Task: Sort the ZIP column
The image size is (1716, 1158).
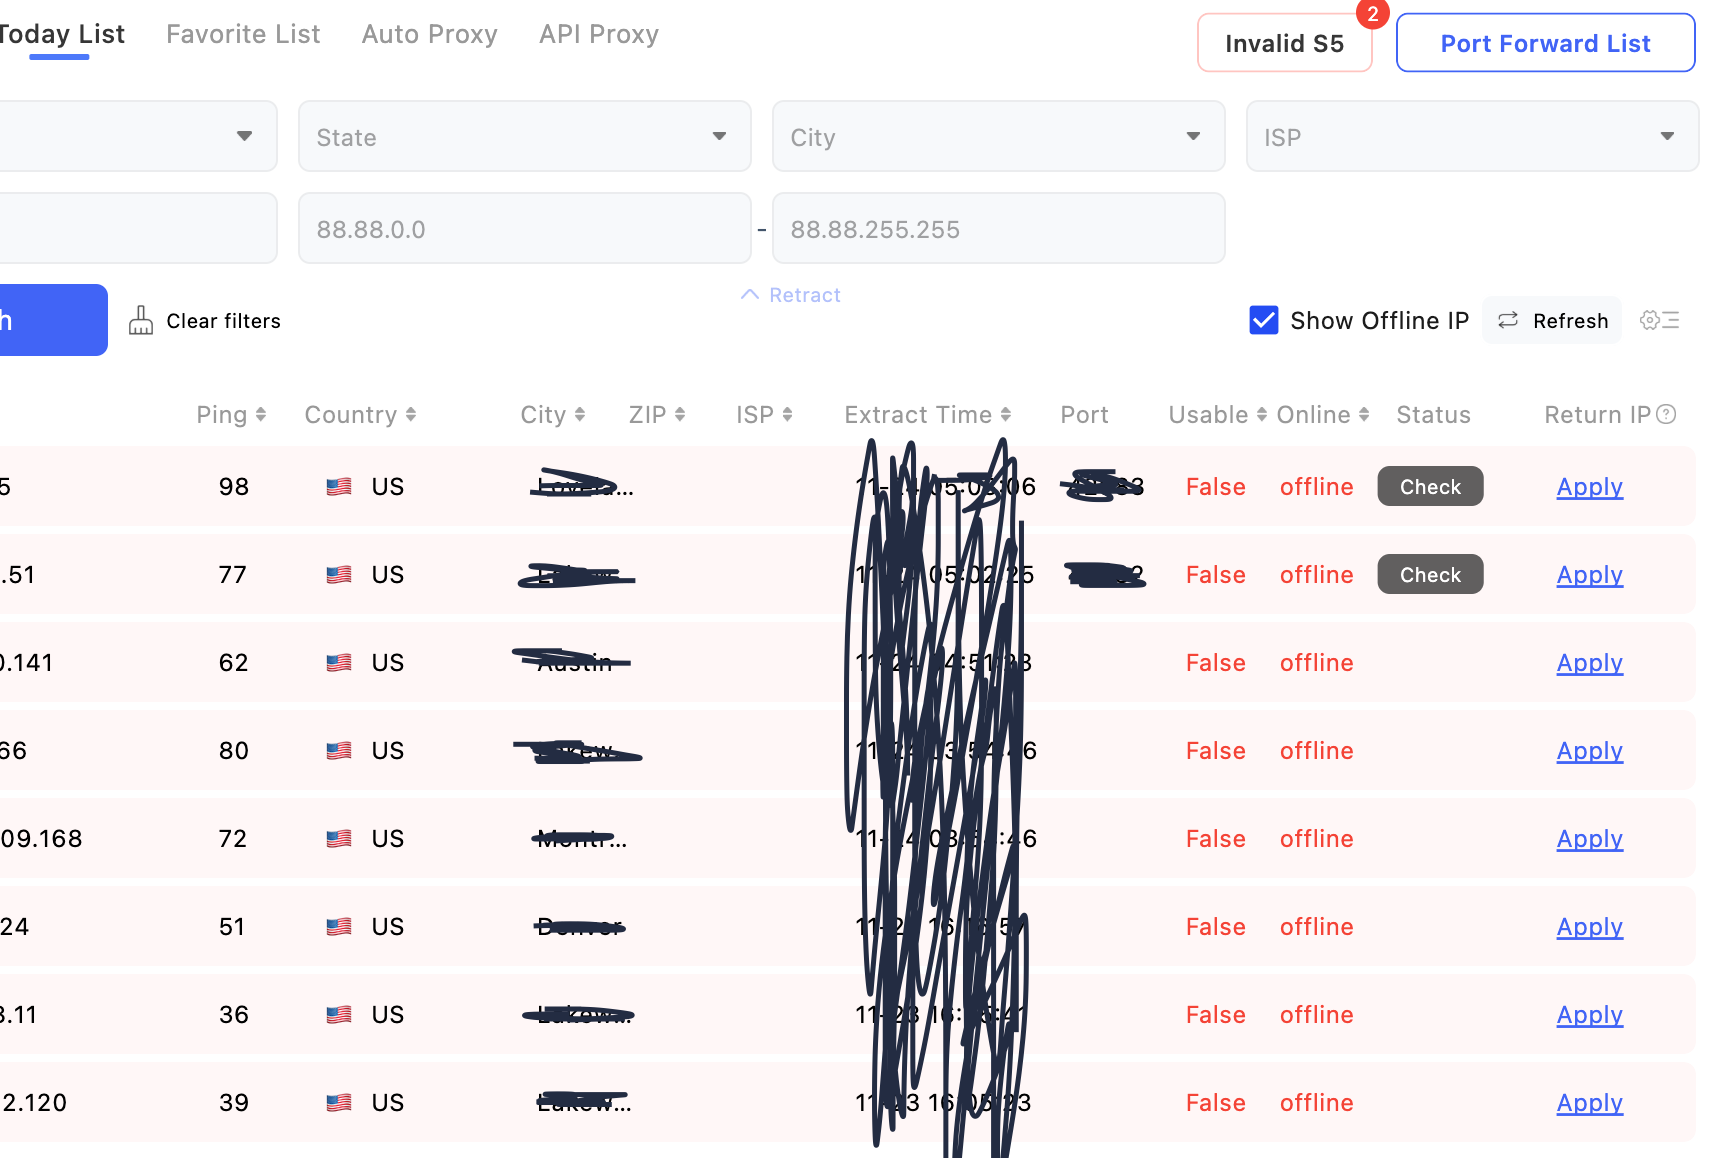Action: coord(680,415)
